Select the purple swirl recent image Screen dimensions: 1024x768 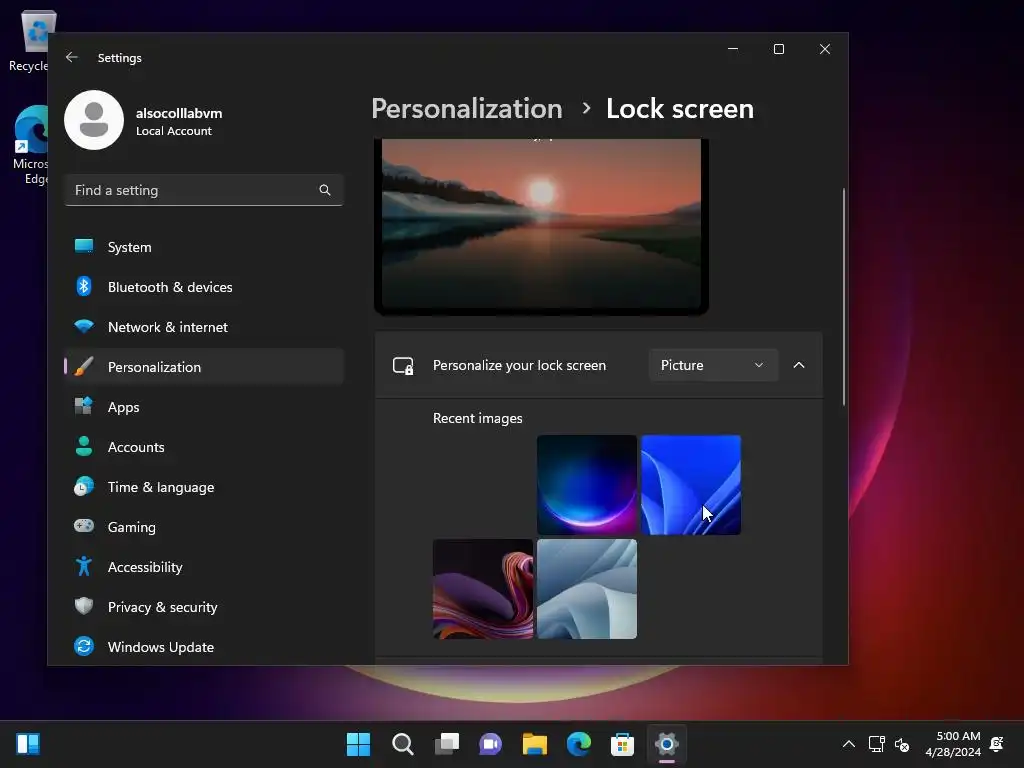coord(483,588)
